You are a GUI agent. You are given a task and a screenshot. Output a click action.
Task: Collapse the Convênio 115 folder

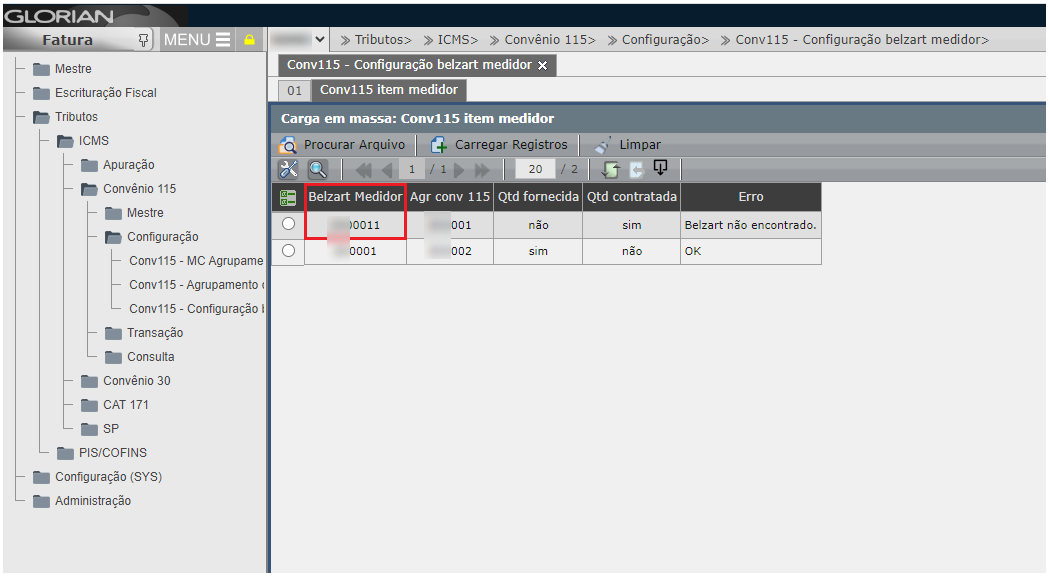(89, 189)
